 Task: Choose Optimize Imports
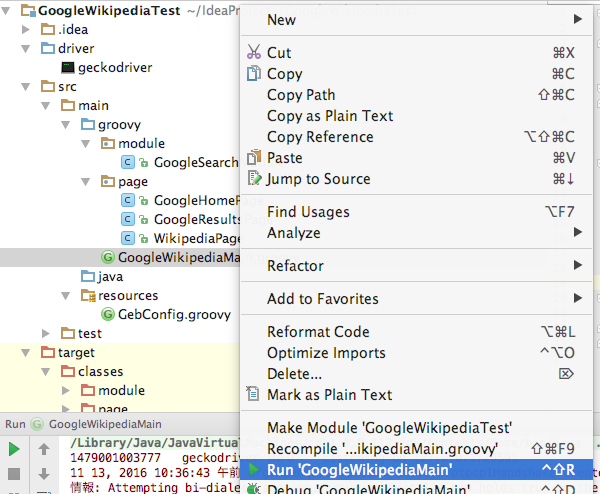(x=416, y=352)
